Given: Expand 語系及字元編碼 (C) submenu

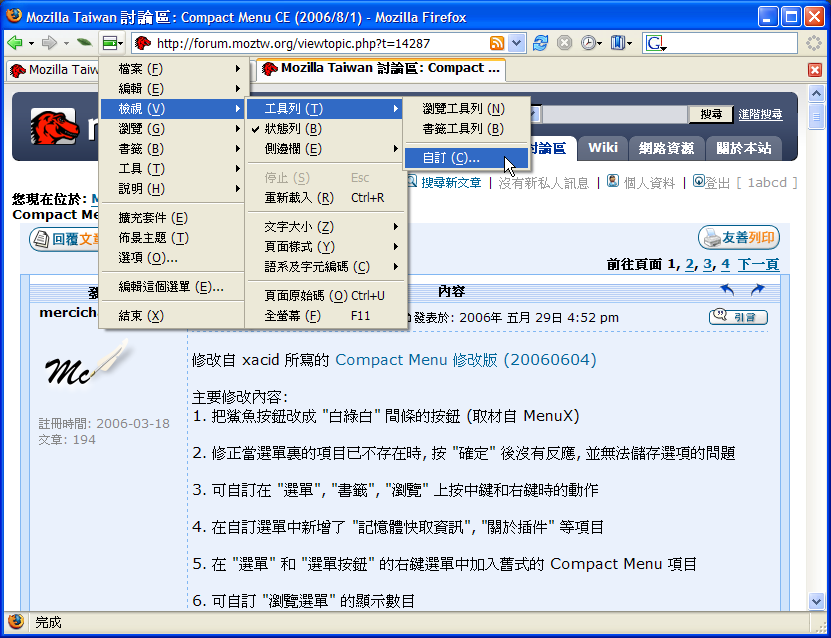Looking at the screenshot, I should click(325, 267).
